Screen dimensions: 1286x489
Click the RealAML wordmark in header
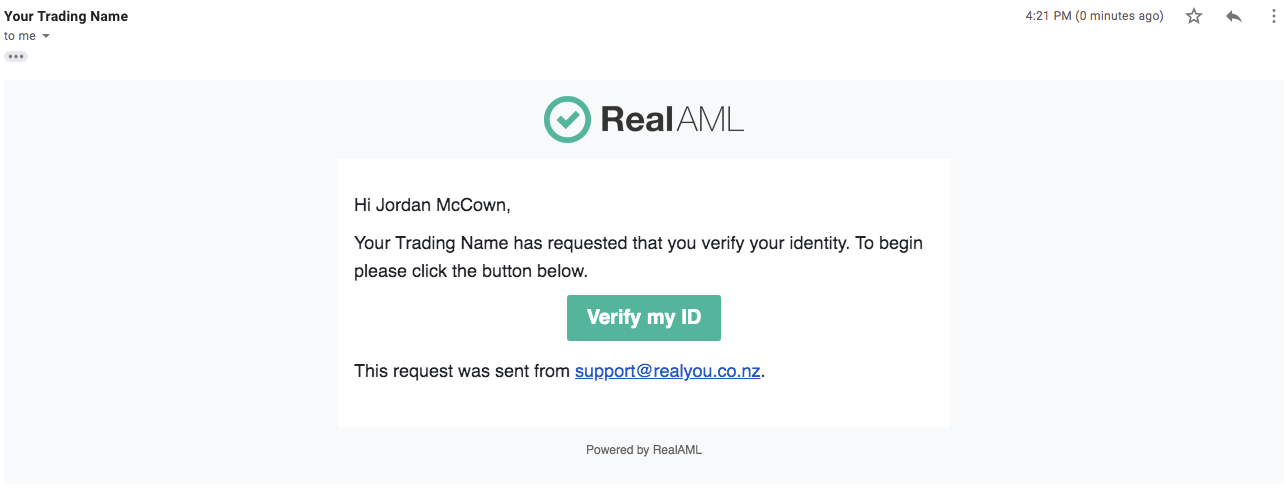[x=672, y=120]
